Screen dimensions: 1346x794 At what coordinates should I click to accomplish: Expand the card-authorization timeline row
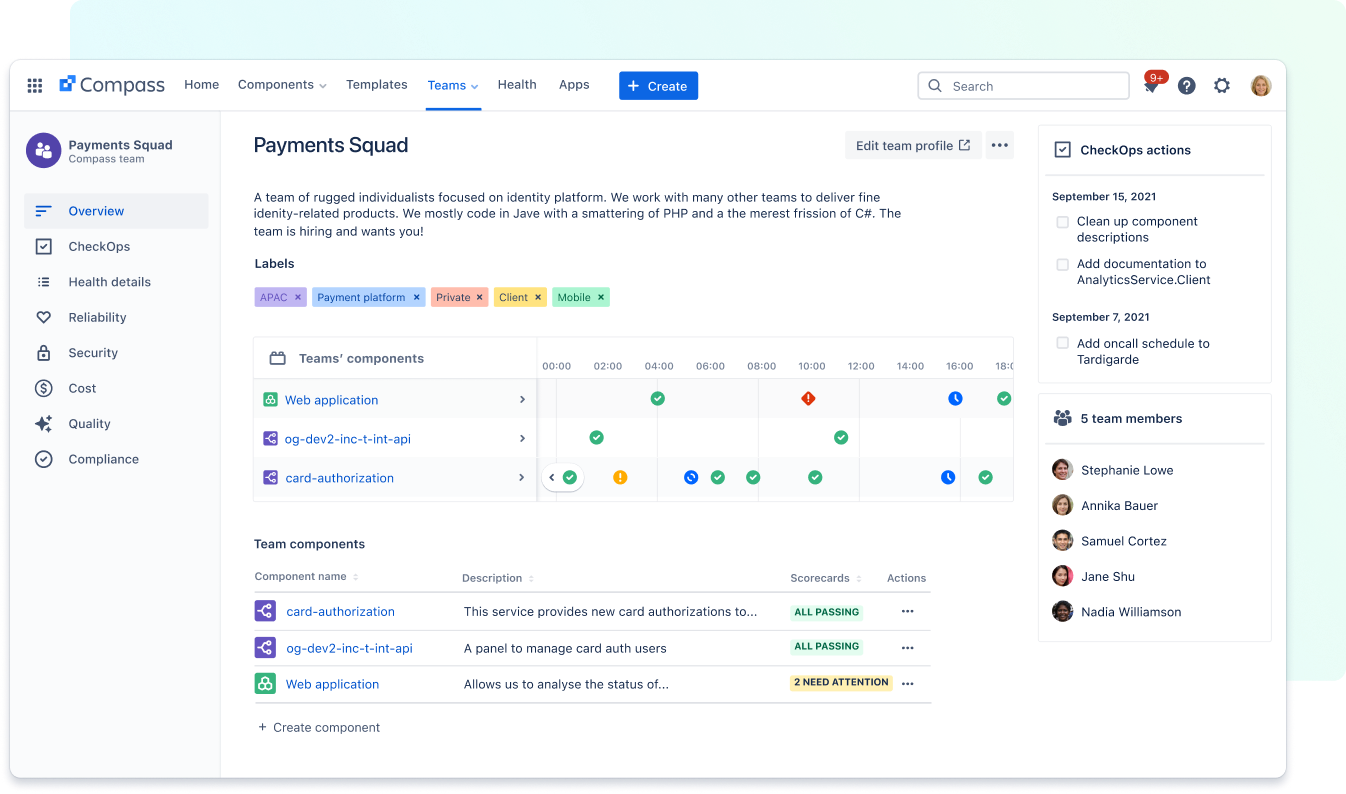[522, 478]
